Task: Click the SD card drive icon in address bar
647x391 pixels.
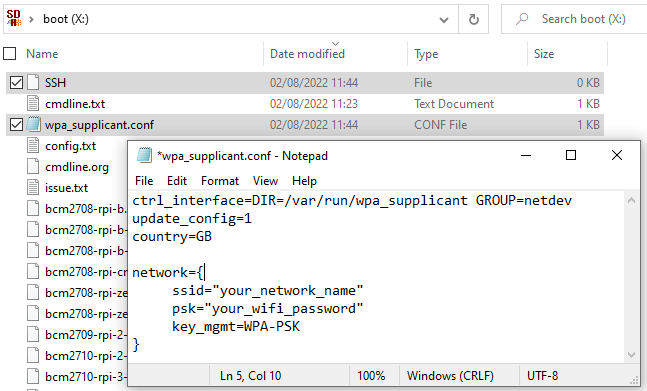Action: tap(14, 19)
